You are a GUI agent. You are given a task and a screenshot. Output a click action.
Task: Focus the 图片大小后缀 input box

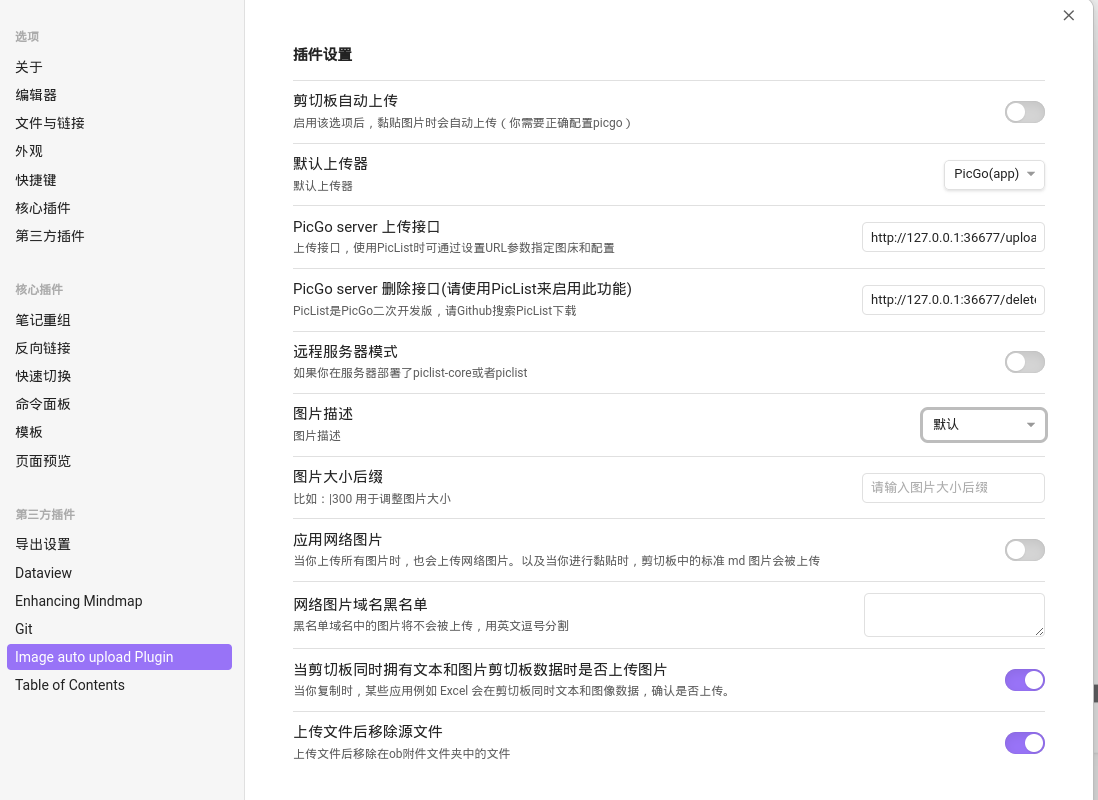[x=953, y=488]
